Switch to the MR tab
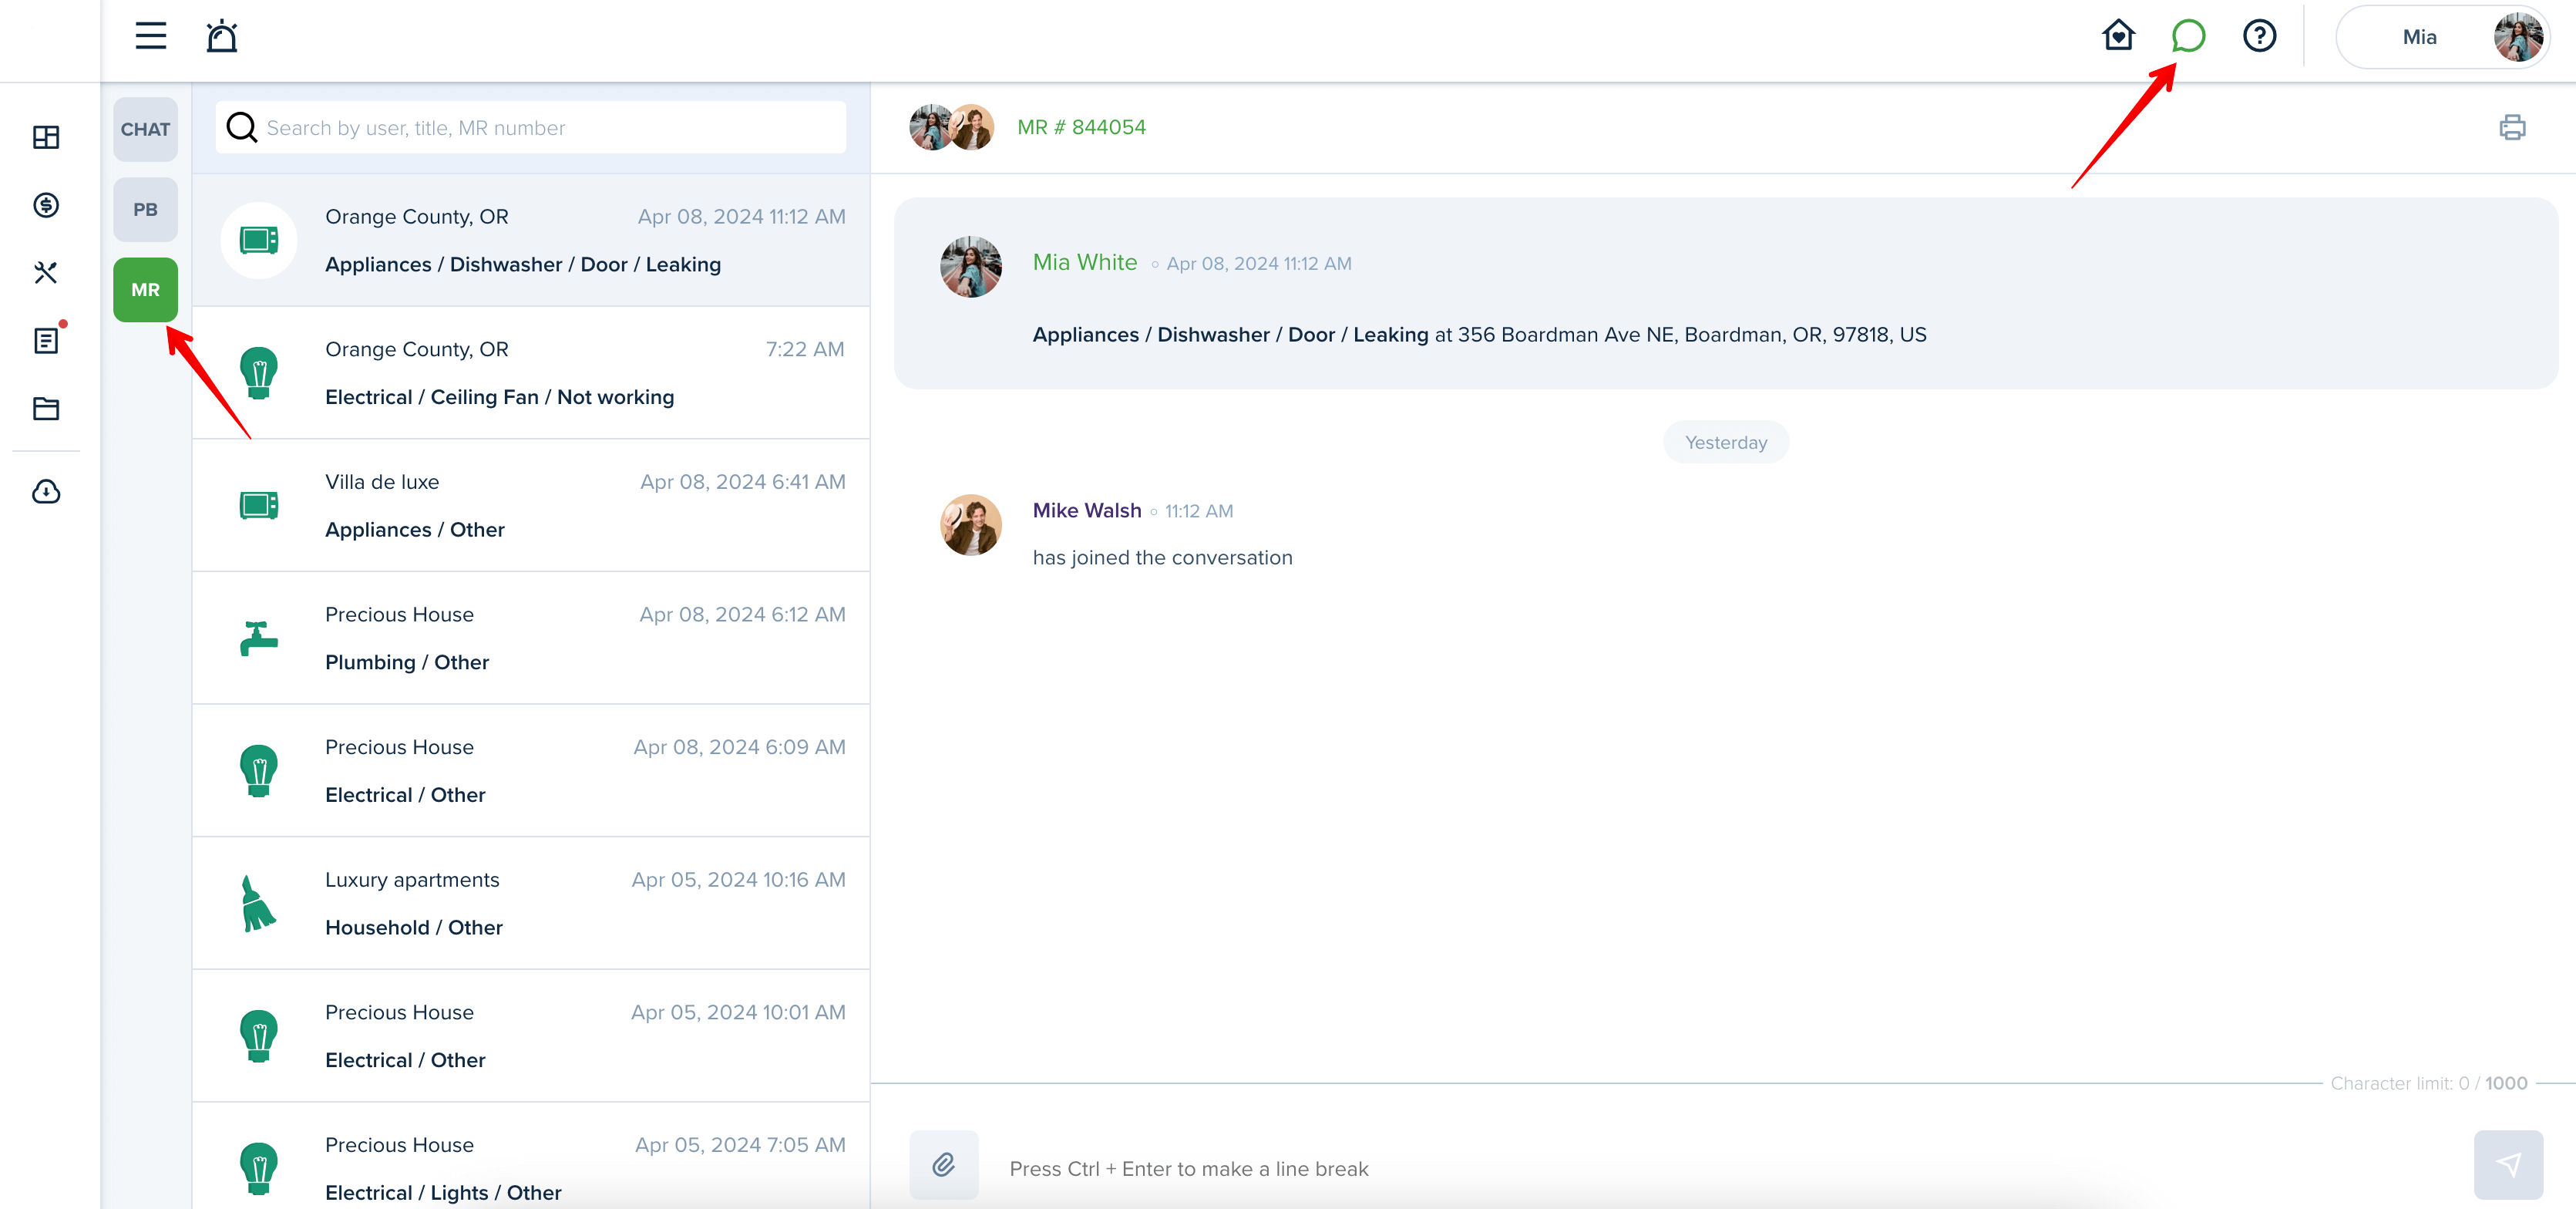Image resolution: width=2576 pixels, height=1209 pixels. [x=145, y=290]
